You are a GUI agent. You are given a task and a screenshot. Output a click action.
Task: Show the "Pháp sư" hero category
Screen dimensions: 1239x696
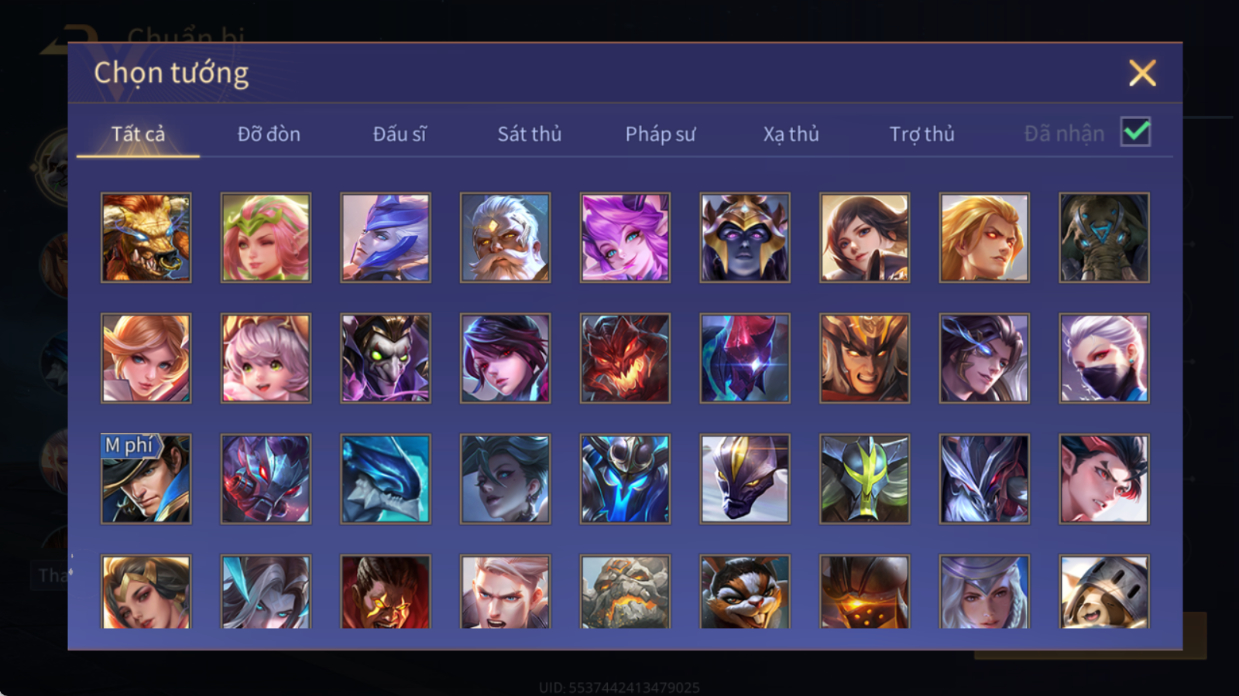click(660, 134)
